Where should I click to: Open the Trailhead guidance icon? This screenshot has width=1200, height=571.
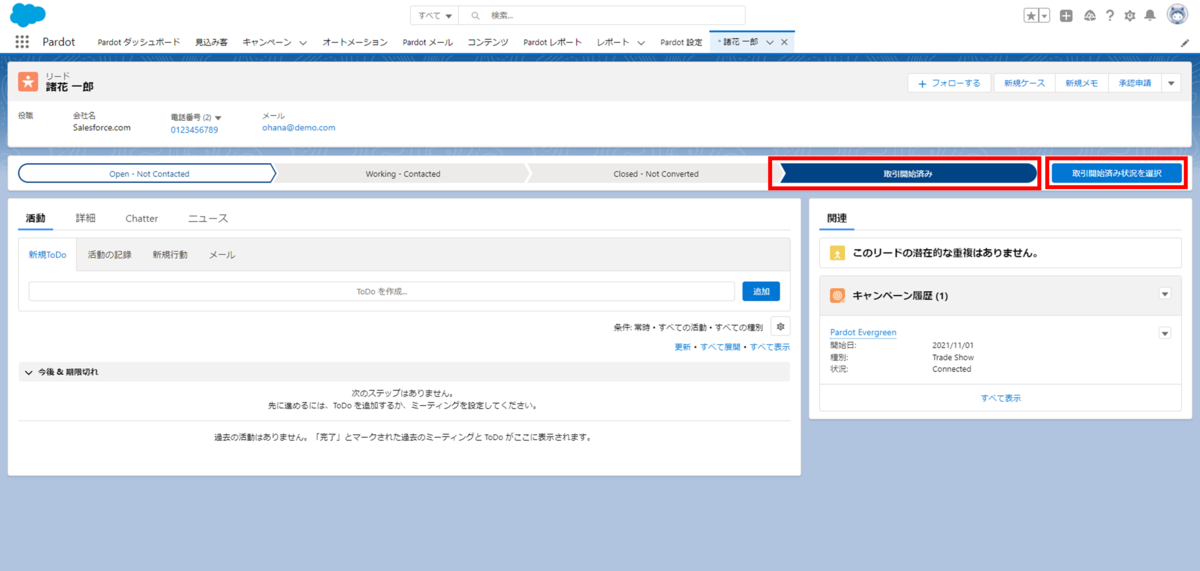1090,15
